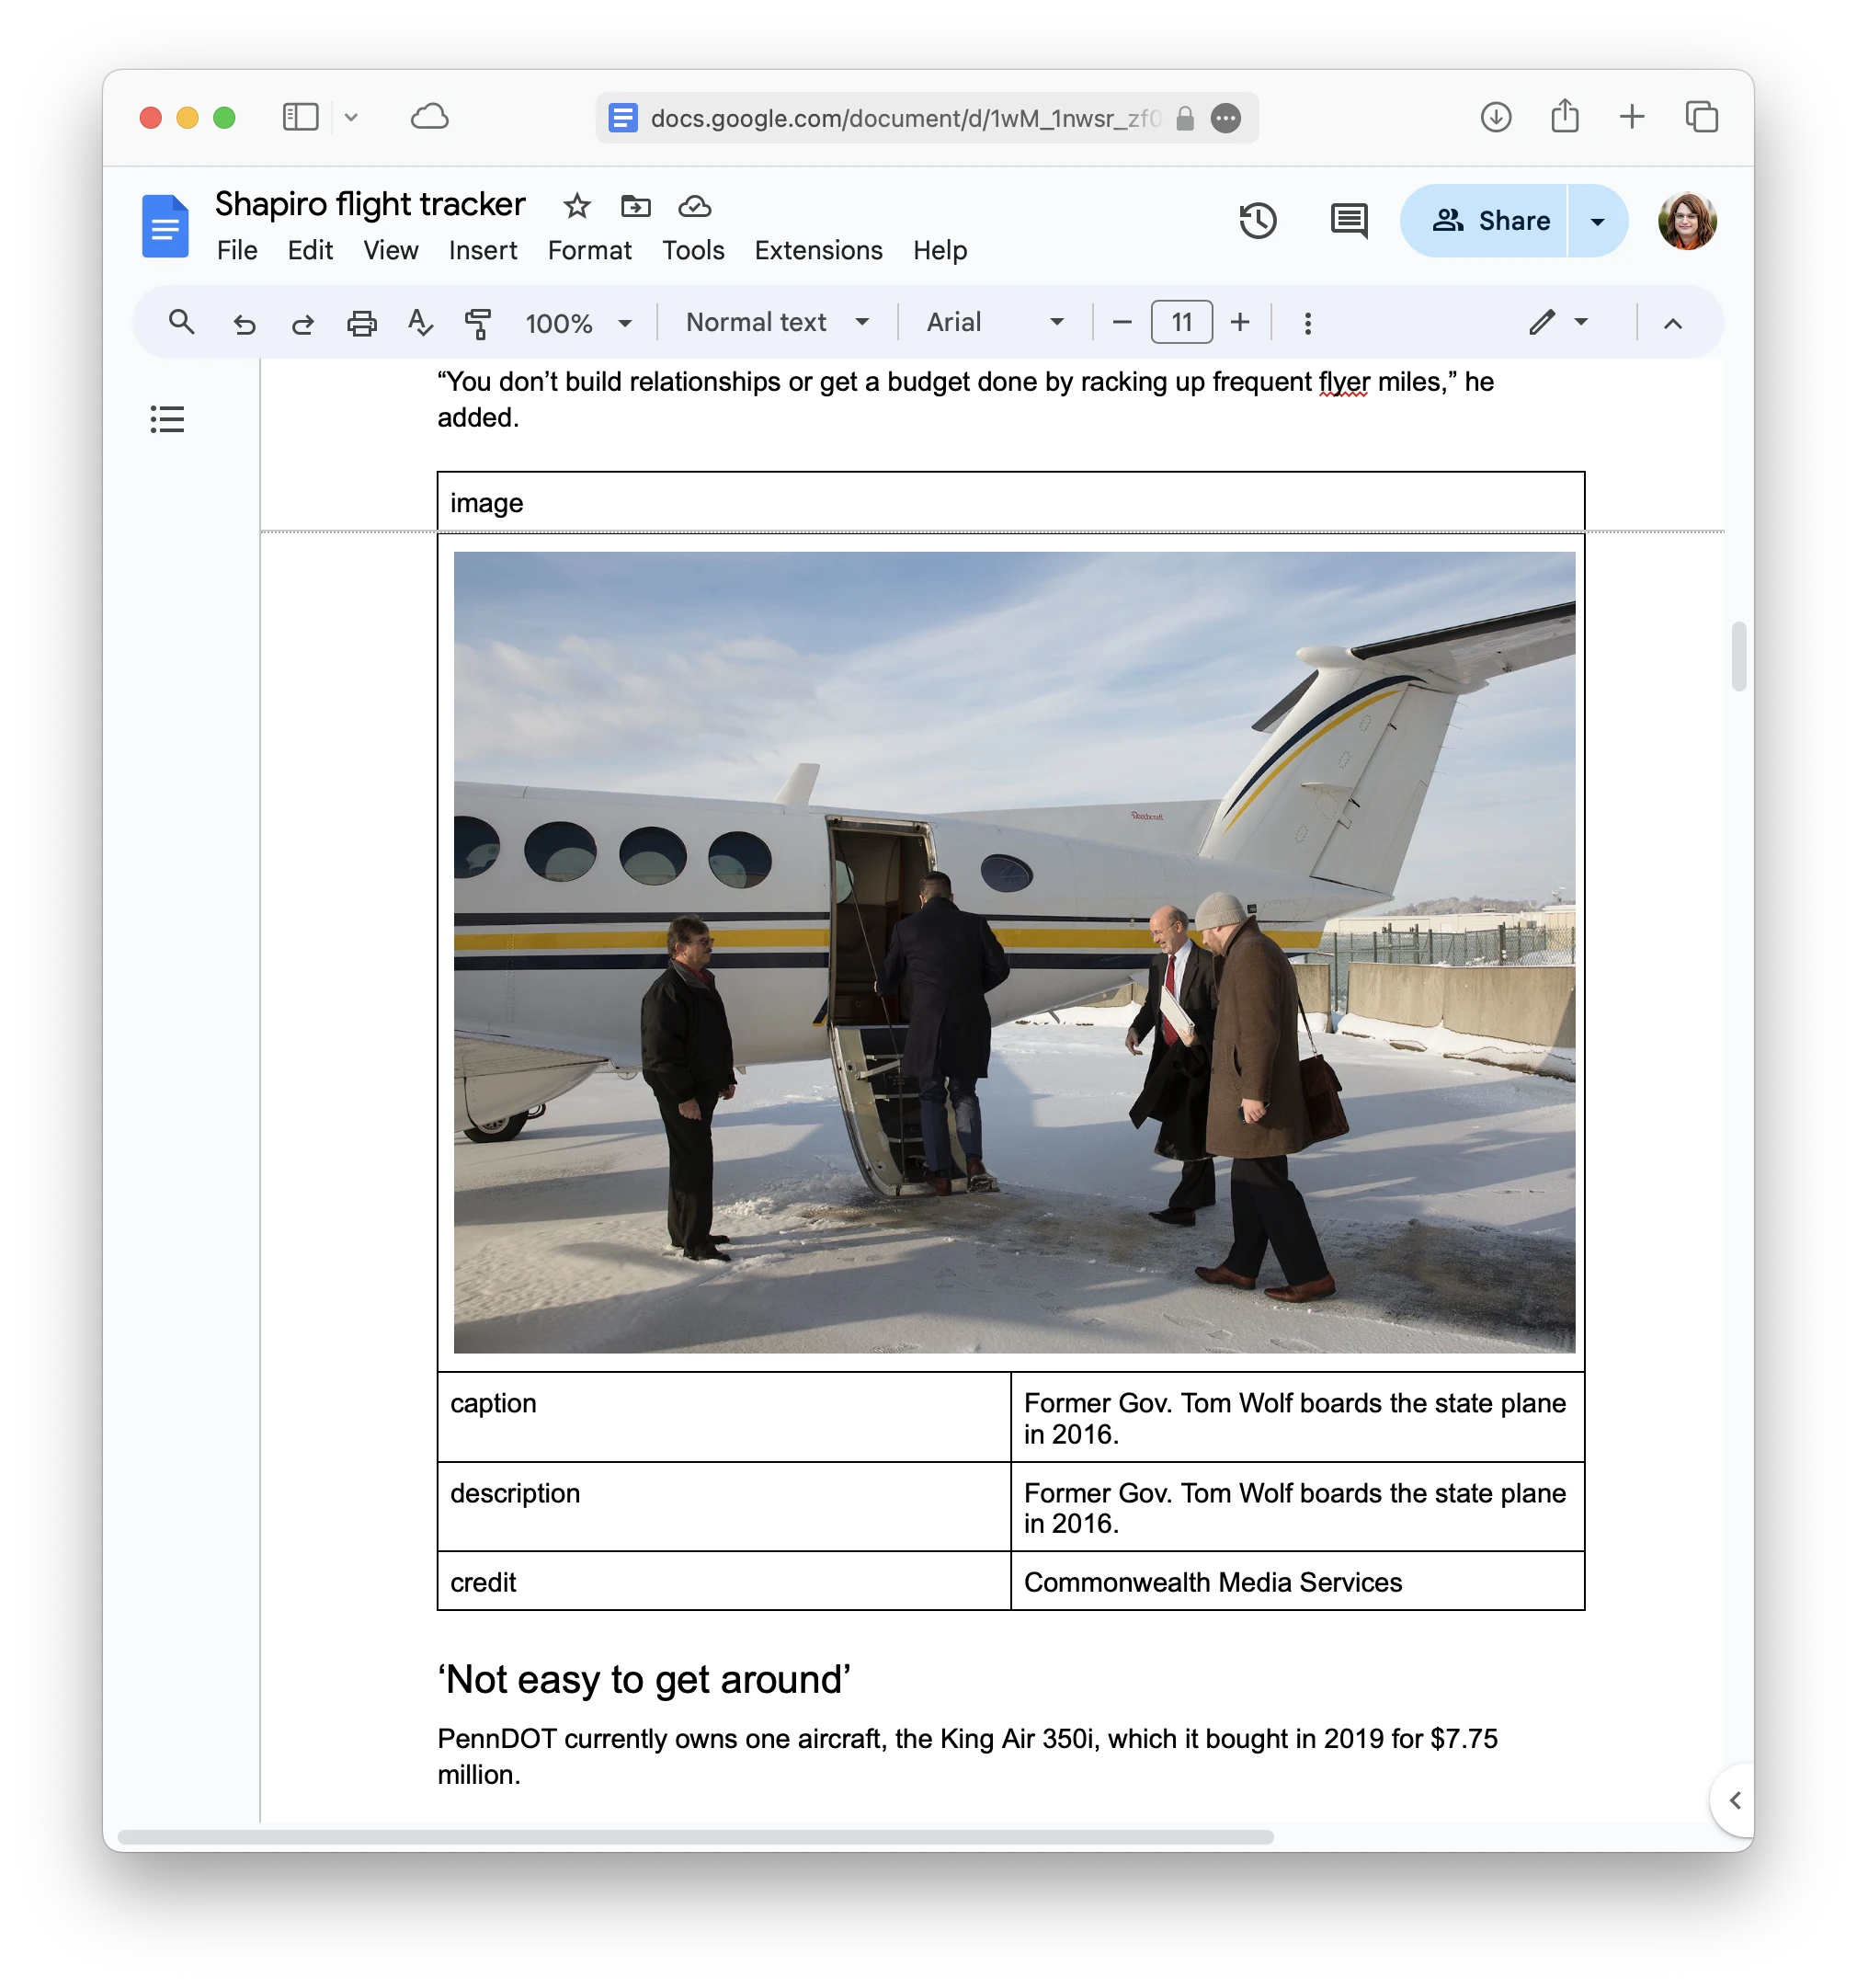This screenshot has width=1857, height=1988.
Task: Open editing mode pencil dropdown
Action: coord(1558,322)
